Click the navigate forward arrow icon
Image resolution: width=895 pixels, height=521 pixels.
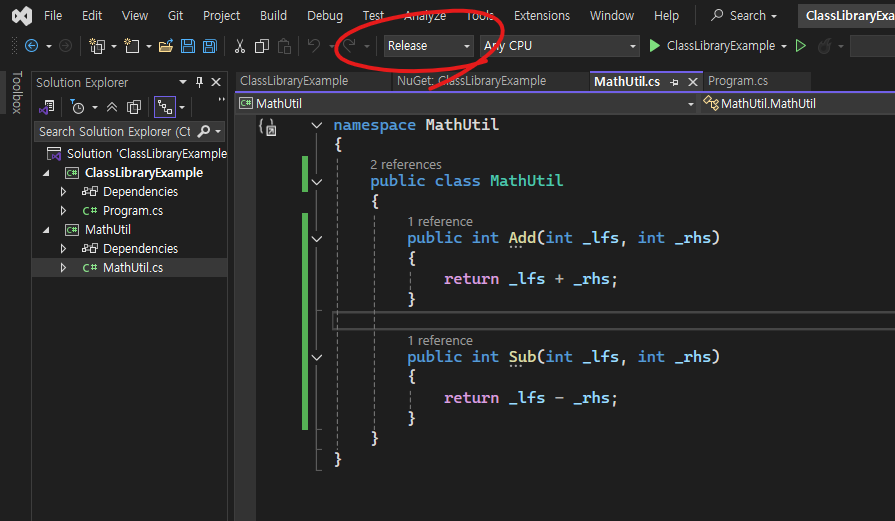point(66,46)
